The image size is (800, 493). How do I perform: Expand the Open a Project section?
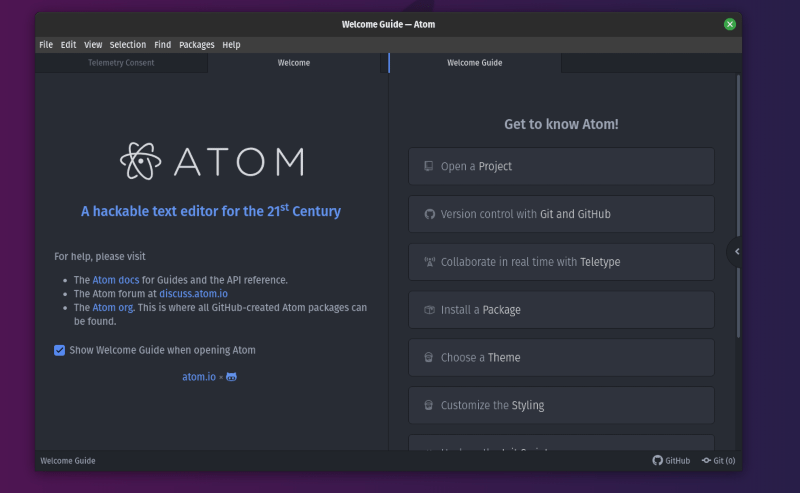tap(561, 166)
